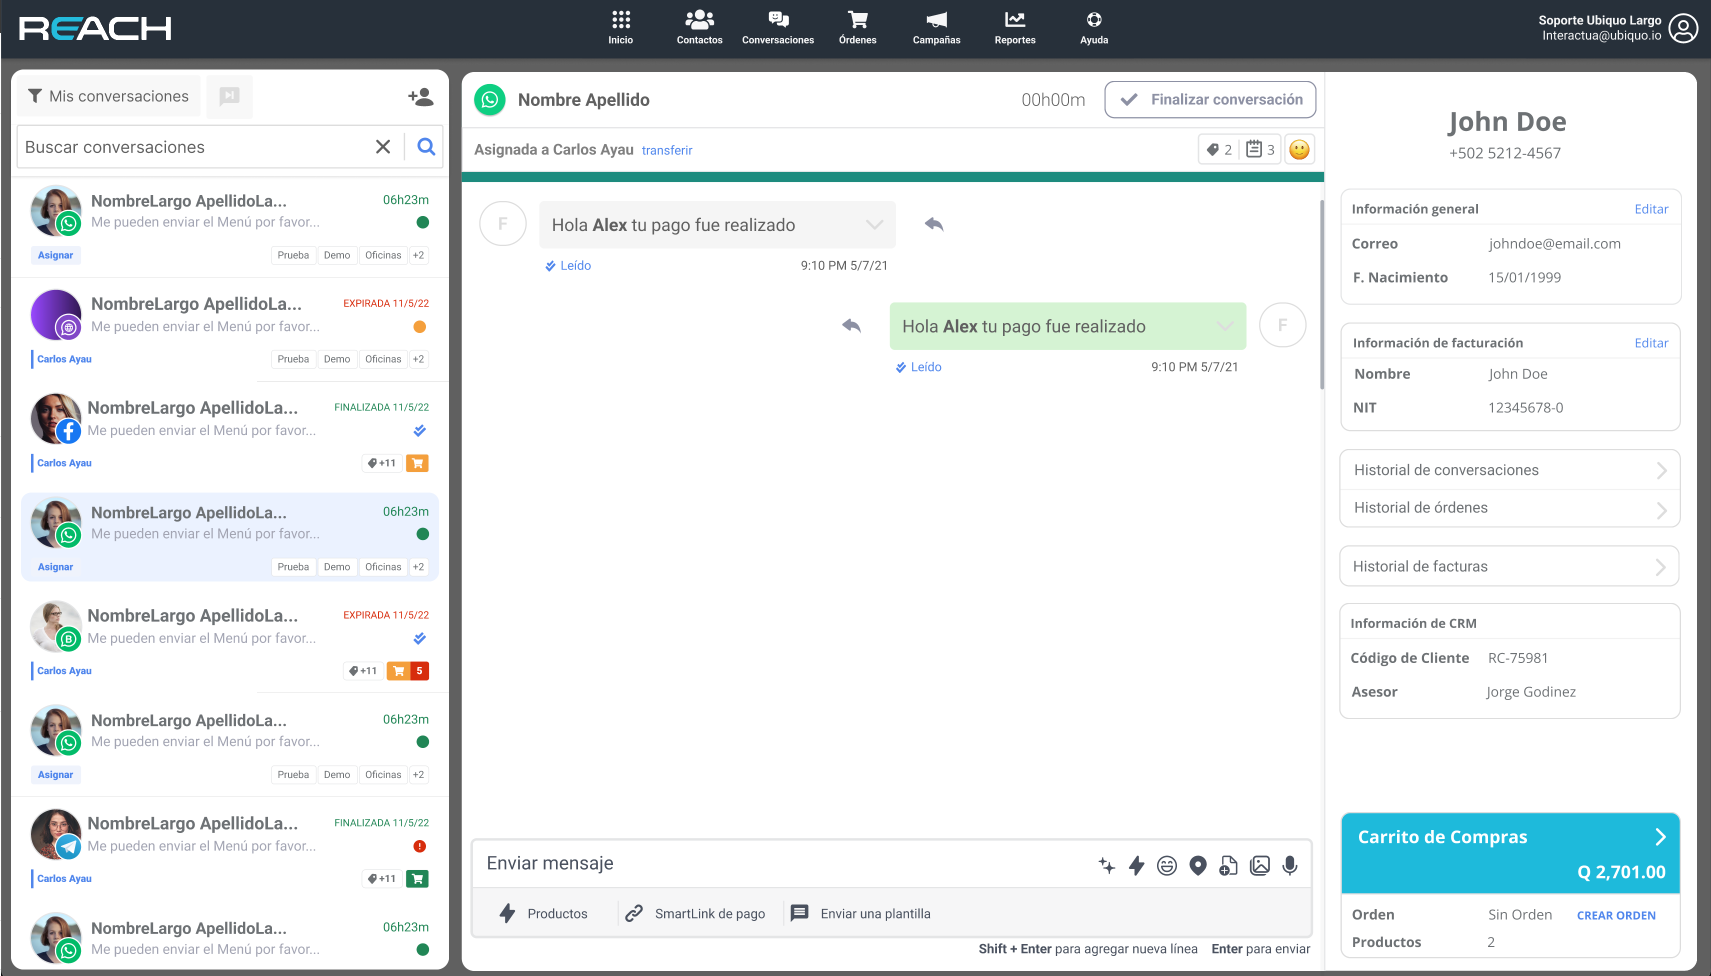
Task: Click the add contact icon
Action: [421, 97]
